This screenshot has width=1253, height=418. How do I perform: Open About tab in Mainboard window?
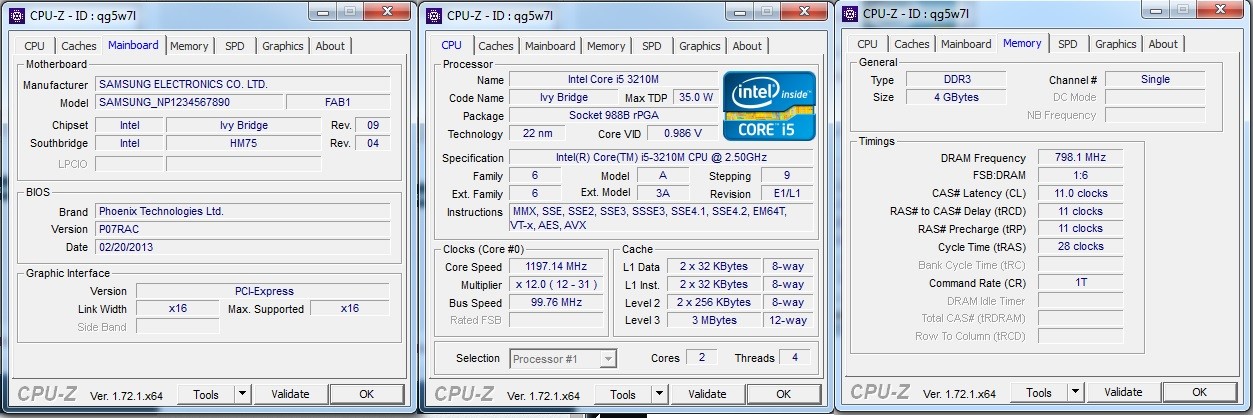(330, 46)
